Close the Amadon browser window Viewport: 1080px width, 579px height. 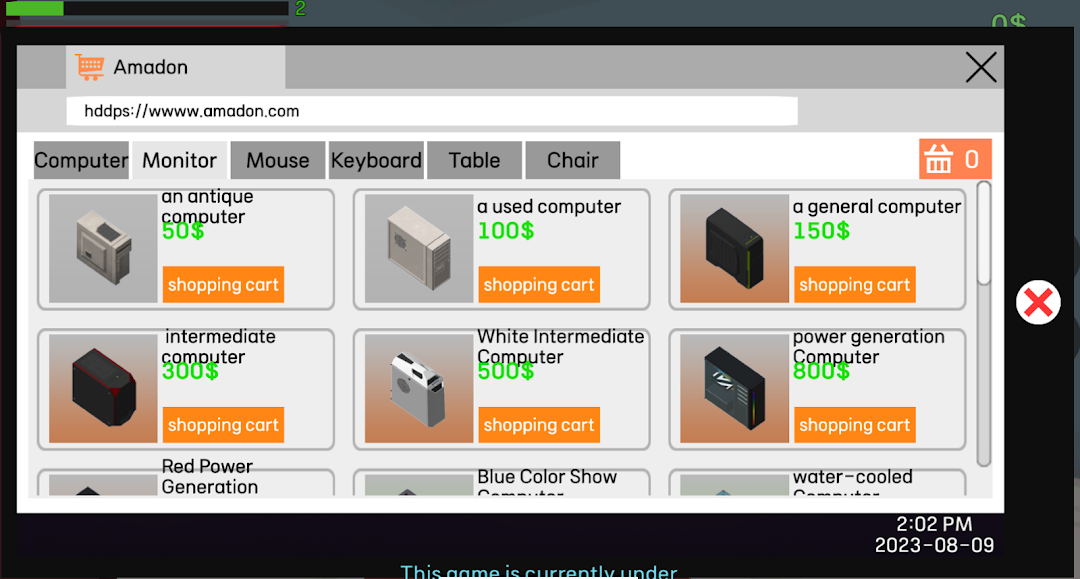click(981, 67)
